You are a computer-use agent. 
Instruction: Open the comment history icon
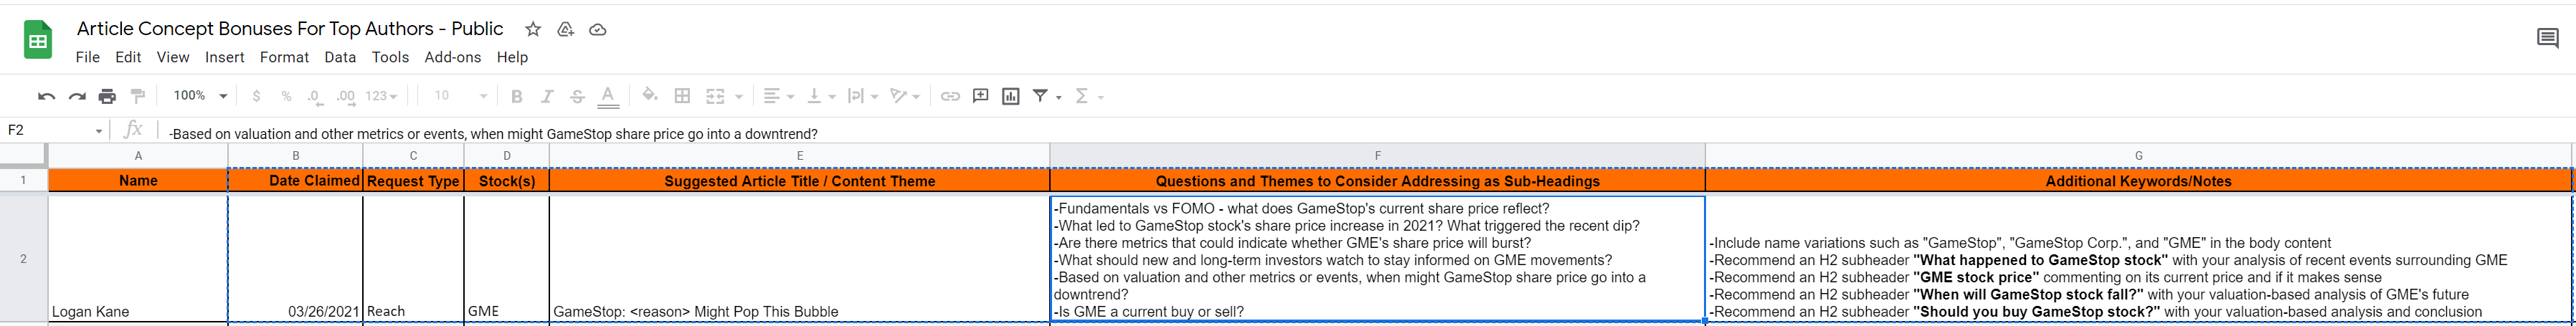2547,39
